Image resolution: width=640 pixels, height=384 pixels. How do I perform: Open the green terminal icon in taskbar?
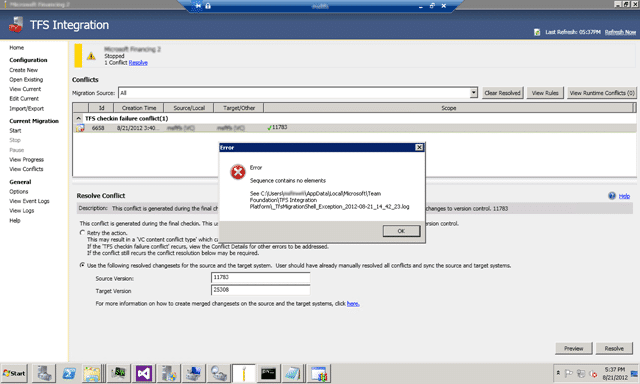[119, 373]
